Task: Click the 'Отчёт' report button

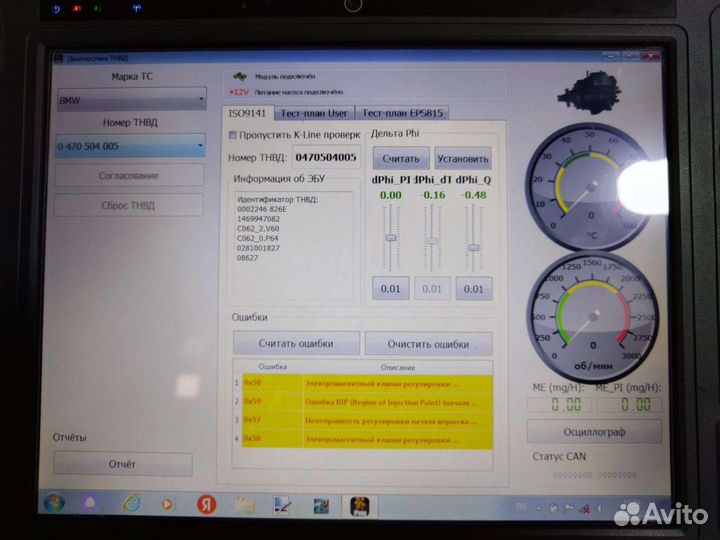Action: pos(123,464)
